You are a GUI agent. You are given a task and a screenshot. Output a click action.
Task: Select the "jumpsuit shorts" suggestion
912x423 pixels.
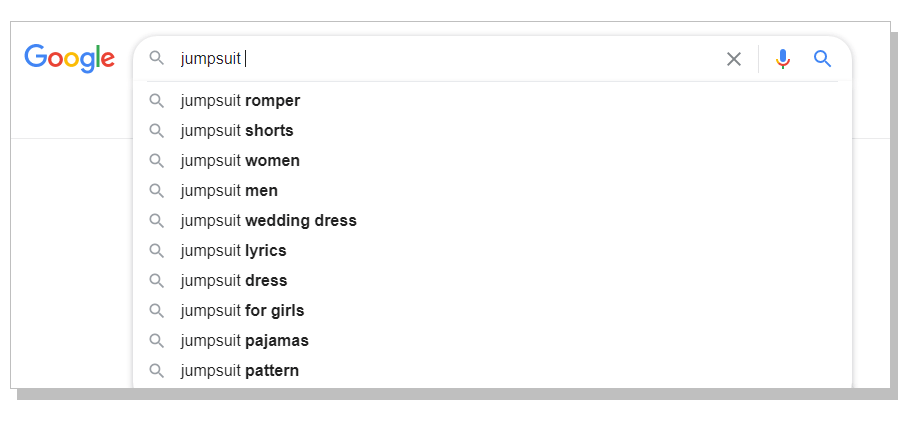[237, 131]
